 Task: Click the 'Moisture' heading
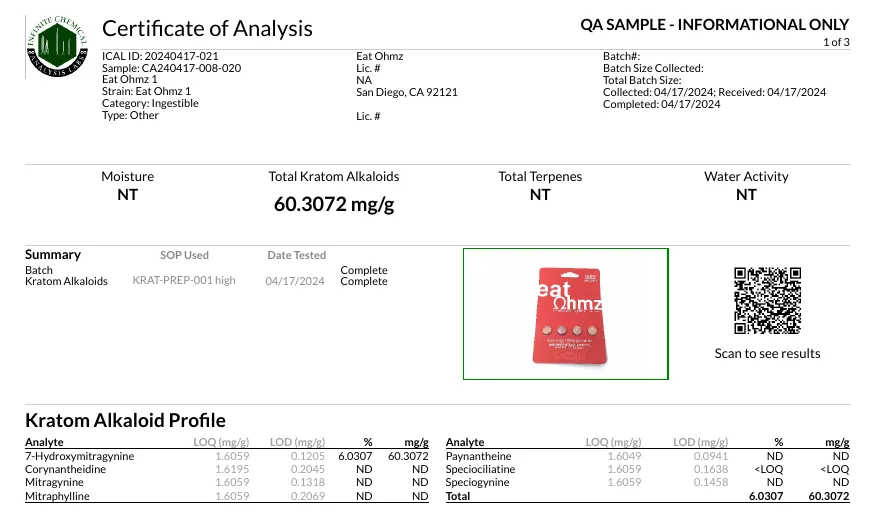click(x=128, y=176)
